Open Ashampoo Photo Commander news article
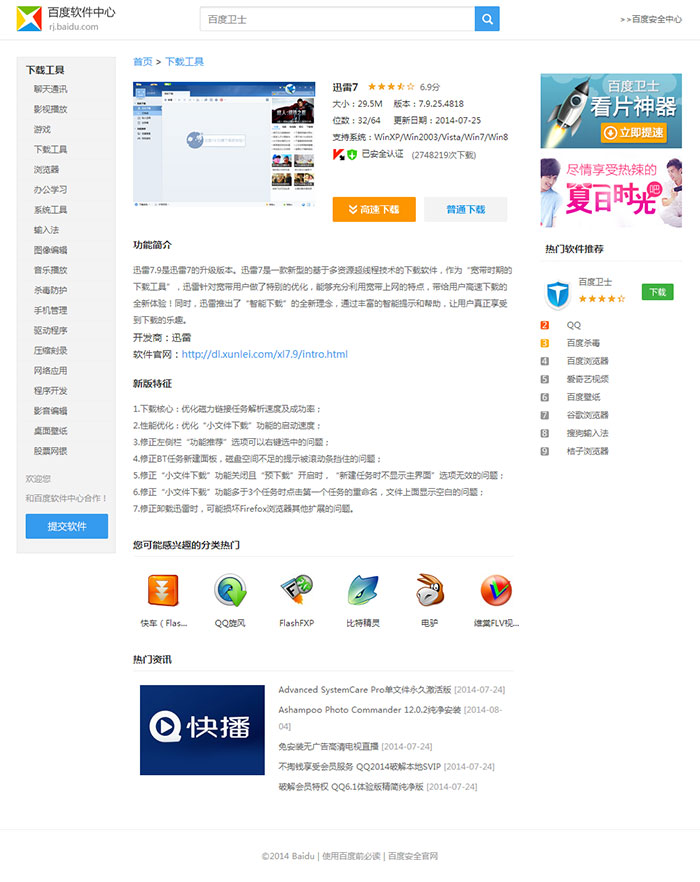 370,710
